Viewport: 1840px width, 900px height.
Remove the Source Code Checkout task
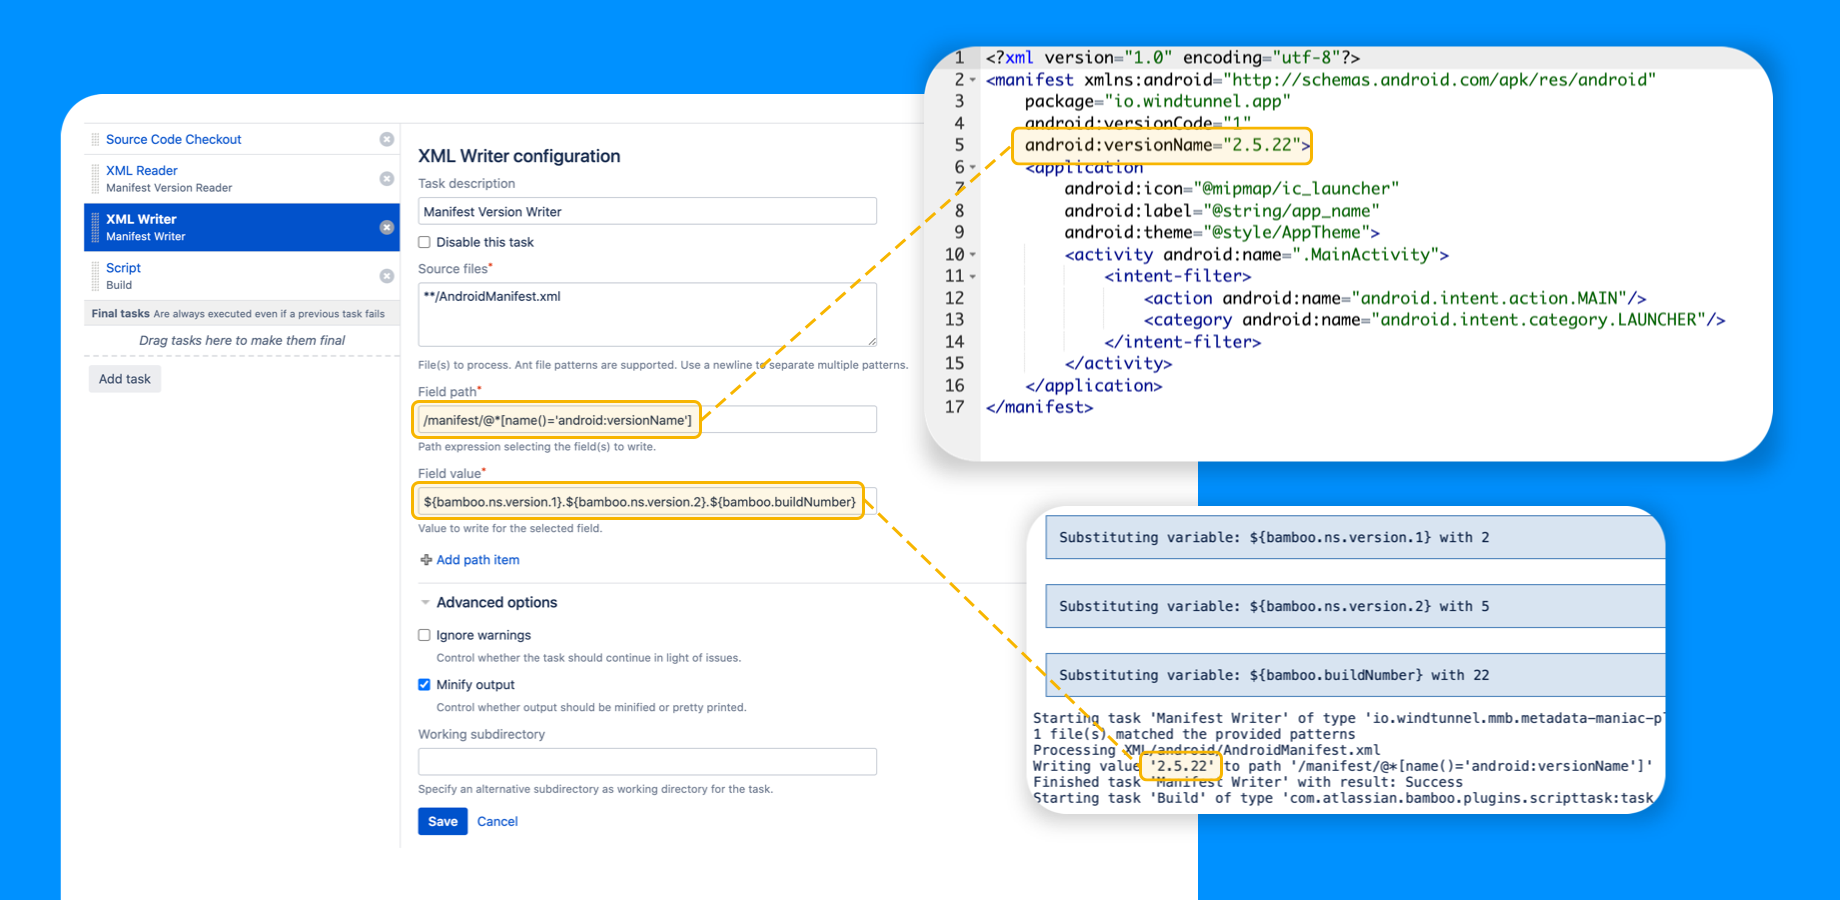387,139
